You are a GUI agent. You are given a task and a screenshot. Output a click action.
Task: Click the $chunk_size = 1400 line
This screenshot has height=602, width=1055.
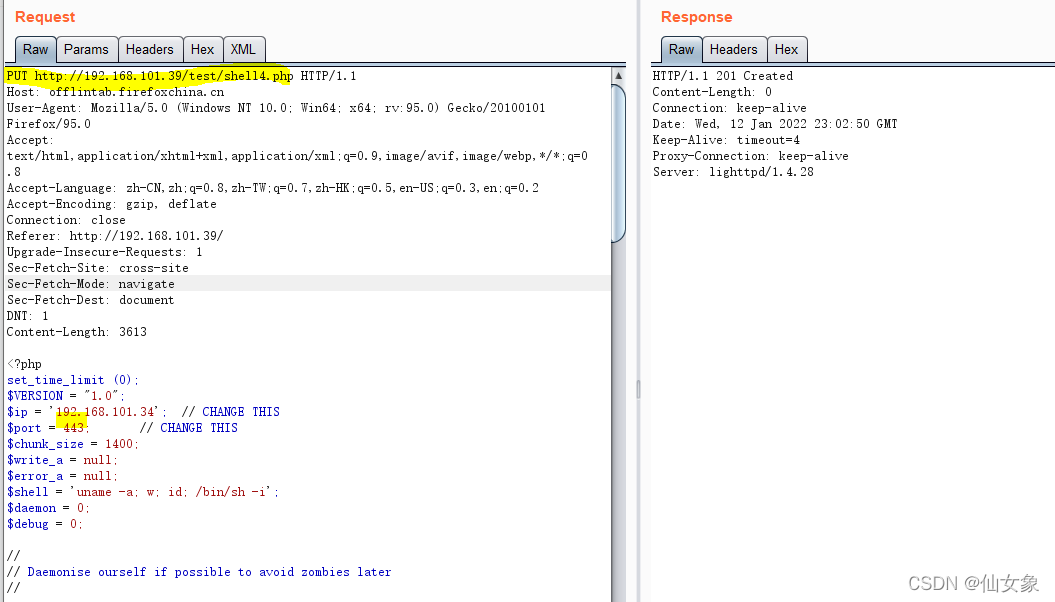click(73, 444)
